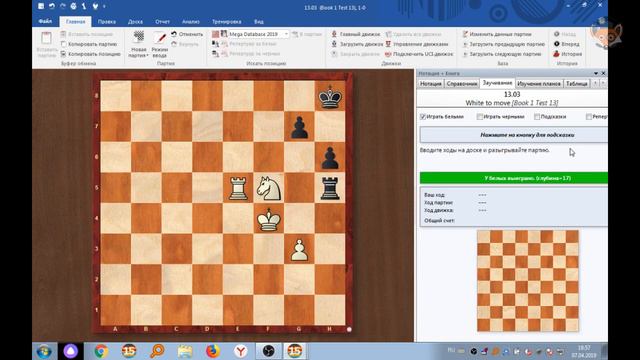Open the Нотация tab
Viewport: 640px width, 360px height.
click(x=431, y=84)
